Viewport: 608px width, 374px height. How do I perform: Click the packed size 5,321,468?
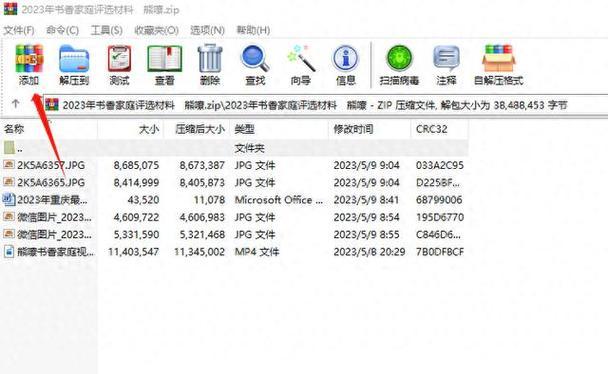[202, 234]
